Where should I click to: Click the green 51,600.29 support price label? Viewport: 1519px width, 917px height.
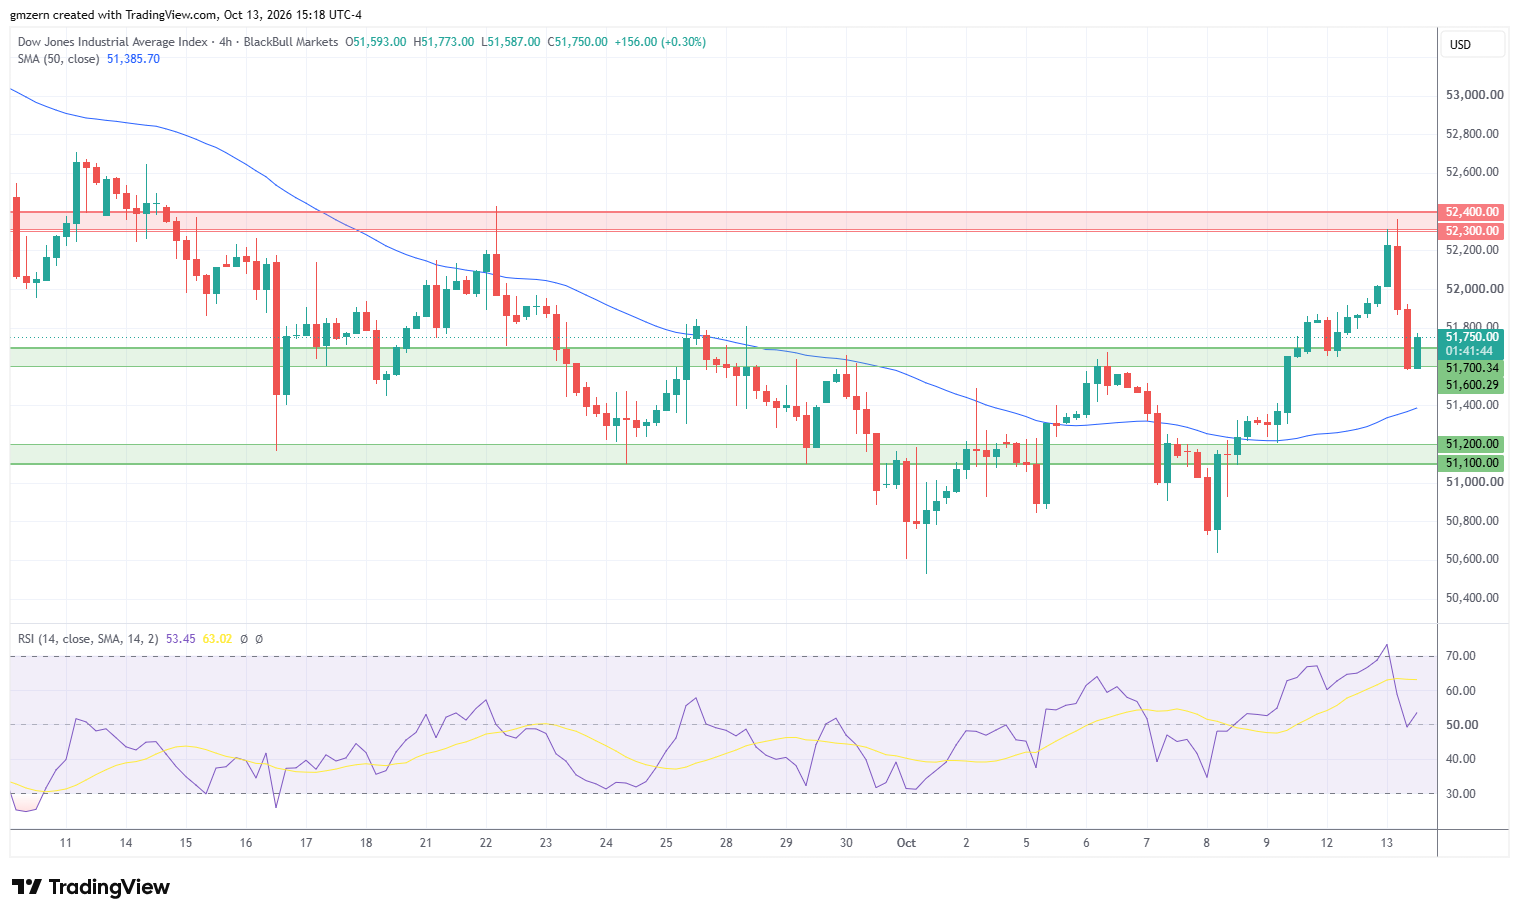1472,385
